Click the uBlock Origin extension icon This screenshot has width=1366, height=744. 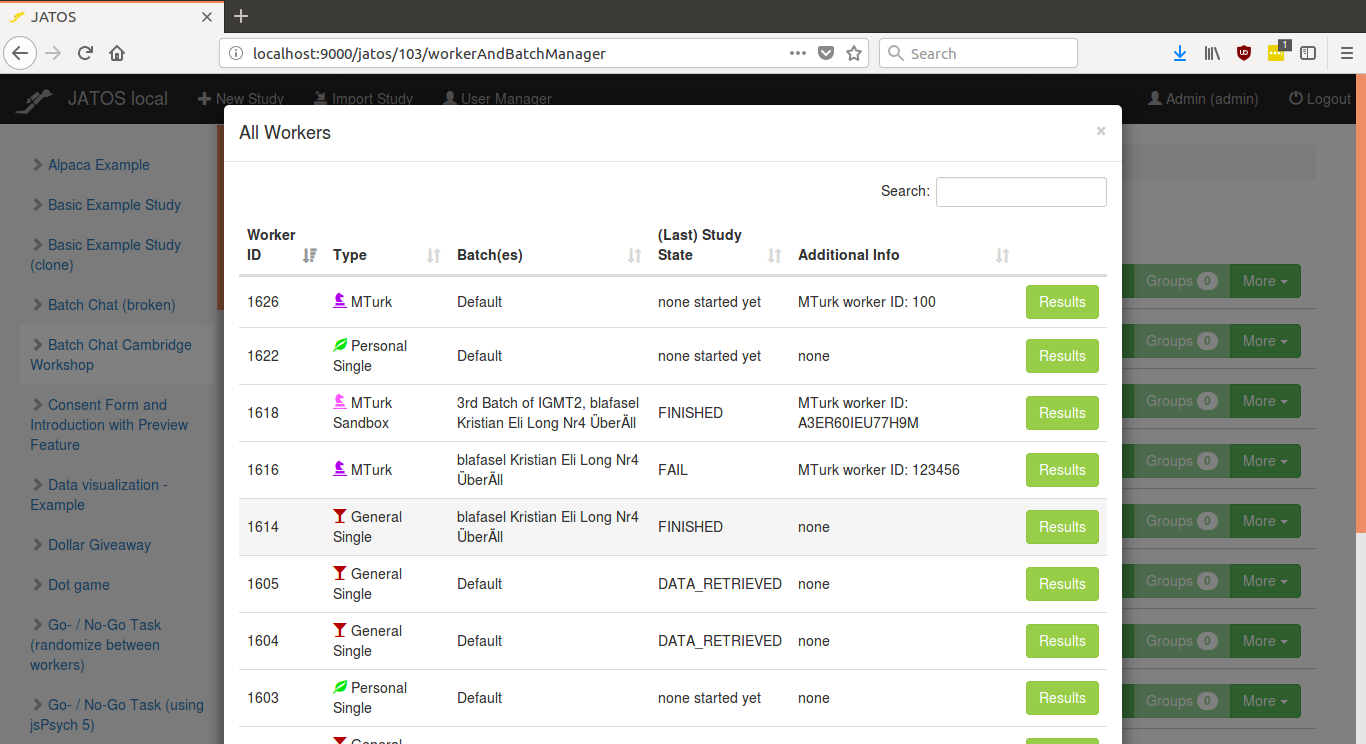point(1244,53)
